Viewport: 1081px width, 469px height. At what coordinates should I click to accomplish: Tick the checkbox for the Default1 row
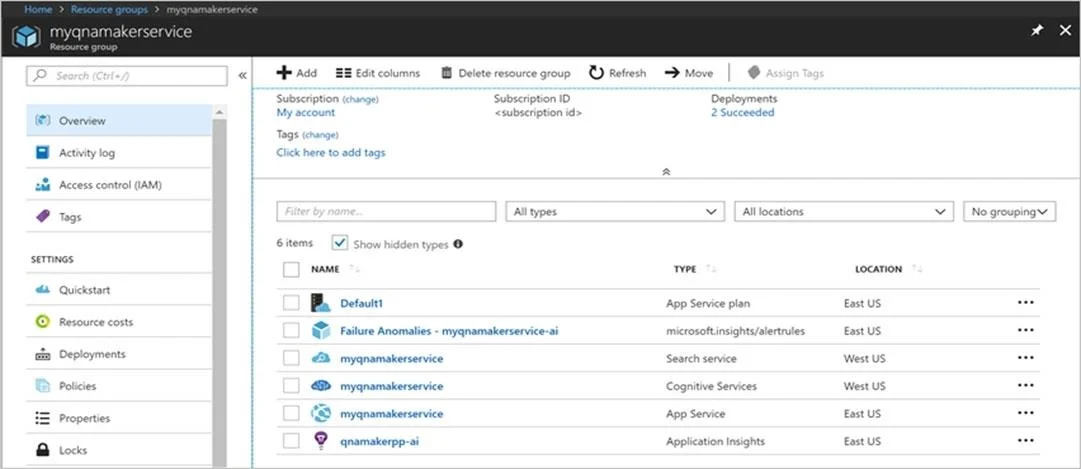(291, 303)
